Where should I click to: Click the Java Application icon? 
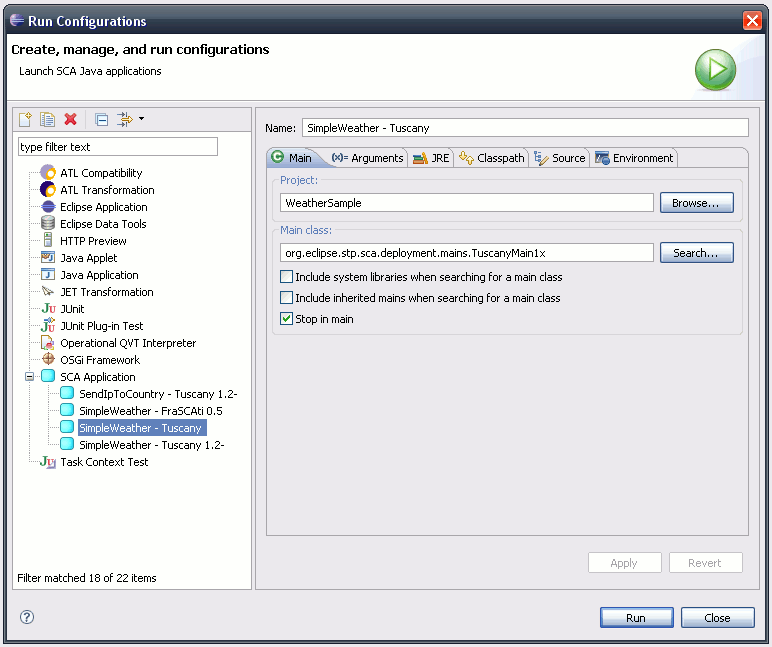(48, 275)
